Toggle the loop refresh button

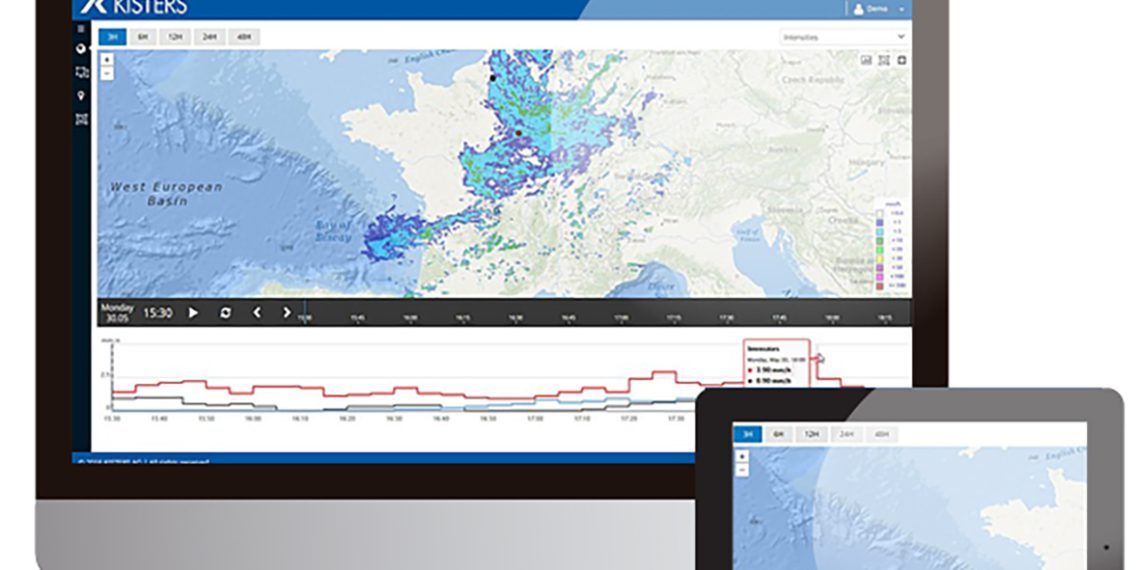point(225,313)
